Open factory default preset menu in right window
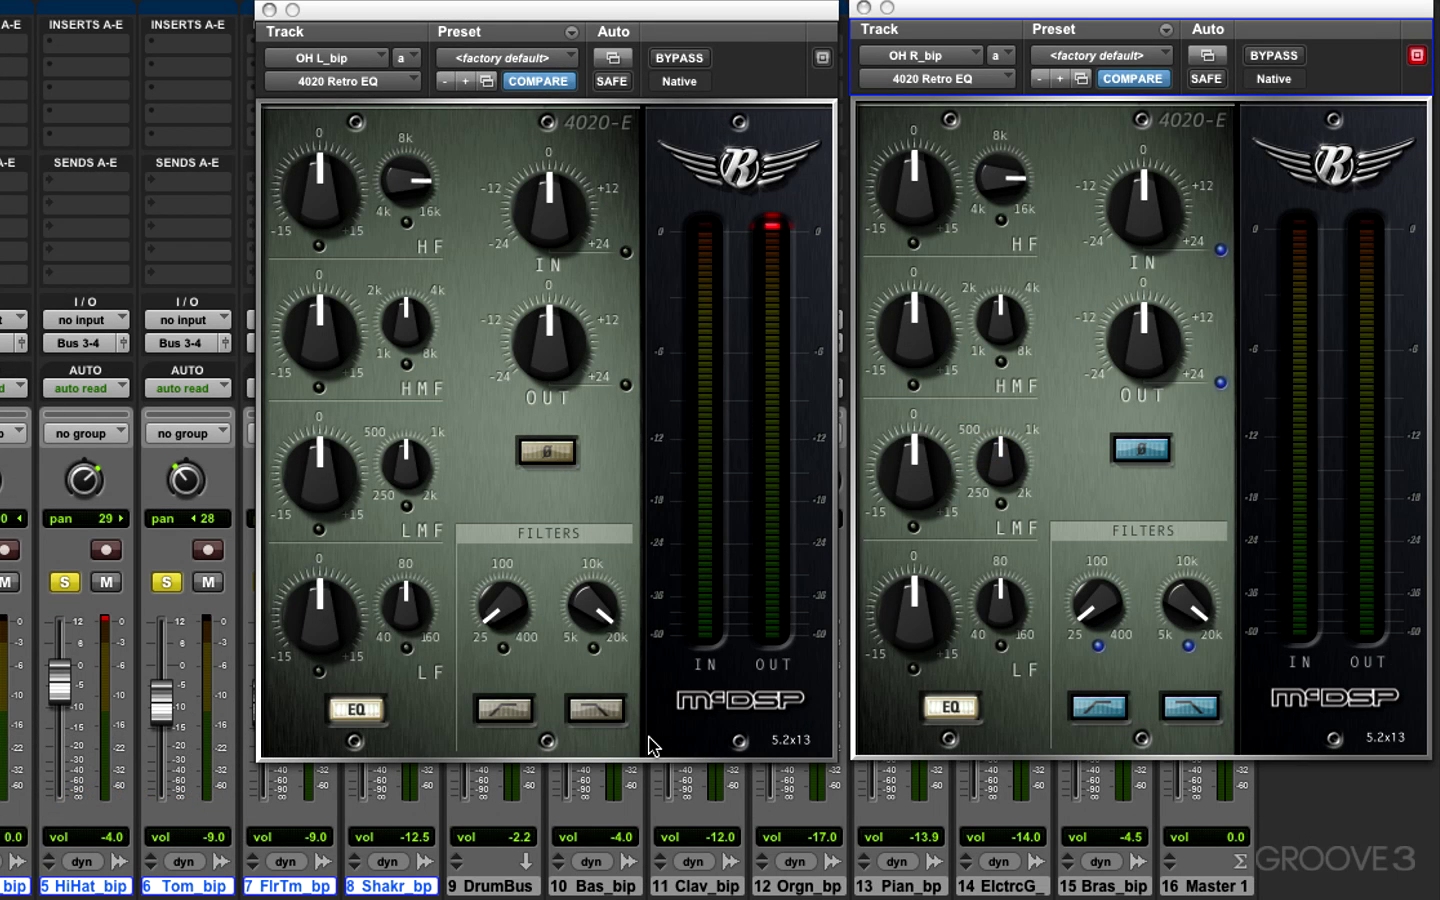This screenshot has width=1440, height=900. [1102, 56]
